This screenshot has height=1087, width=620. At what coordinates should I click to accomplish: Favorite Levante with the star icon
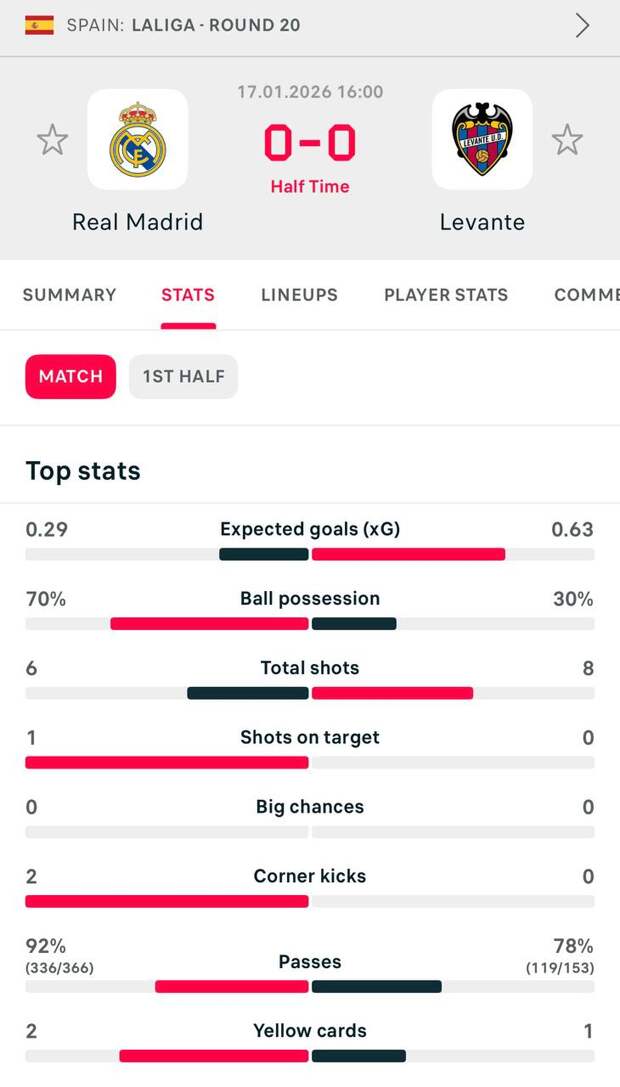coord(567,140)
